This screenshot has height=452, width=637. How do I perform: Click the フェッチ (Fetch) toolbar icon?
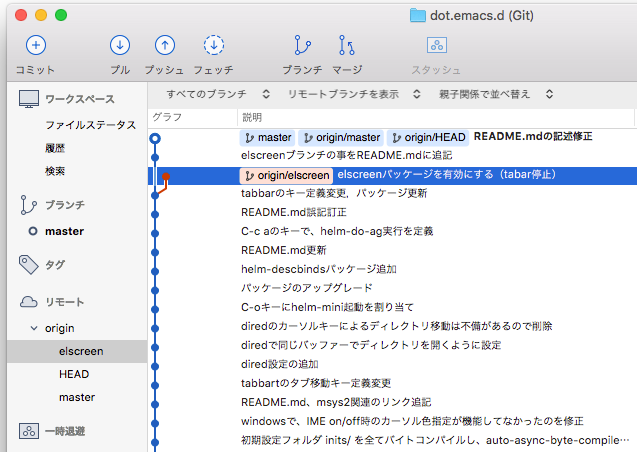pos(214,45)
